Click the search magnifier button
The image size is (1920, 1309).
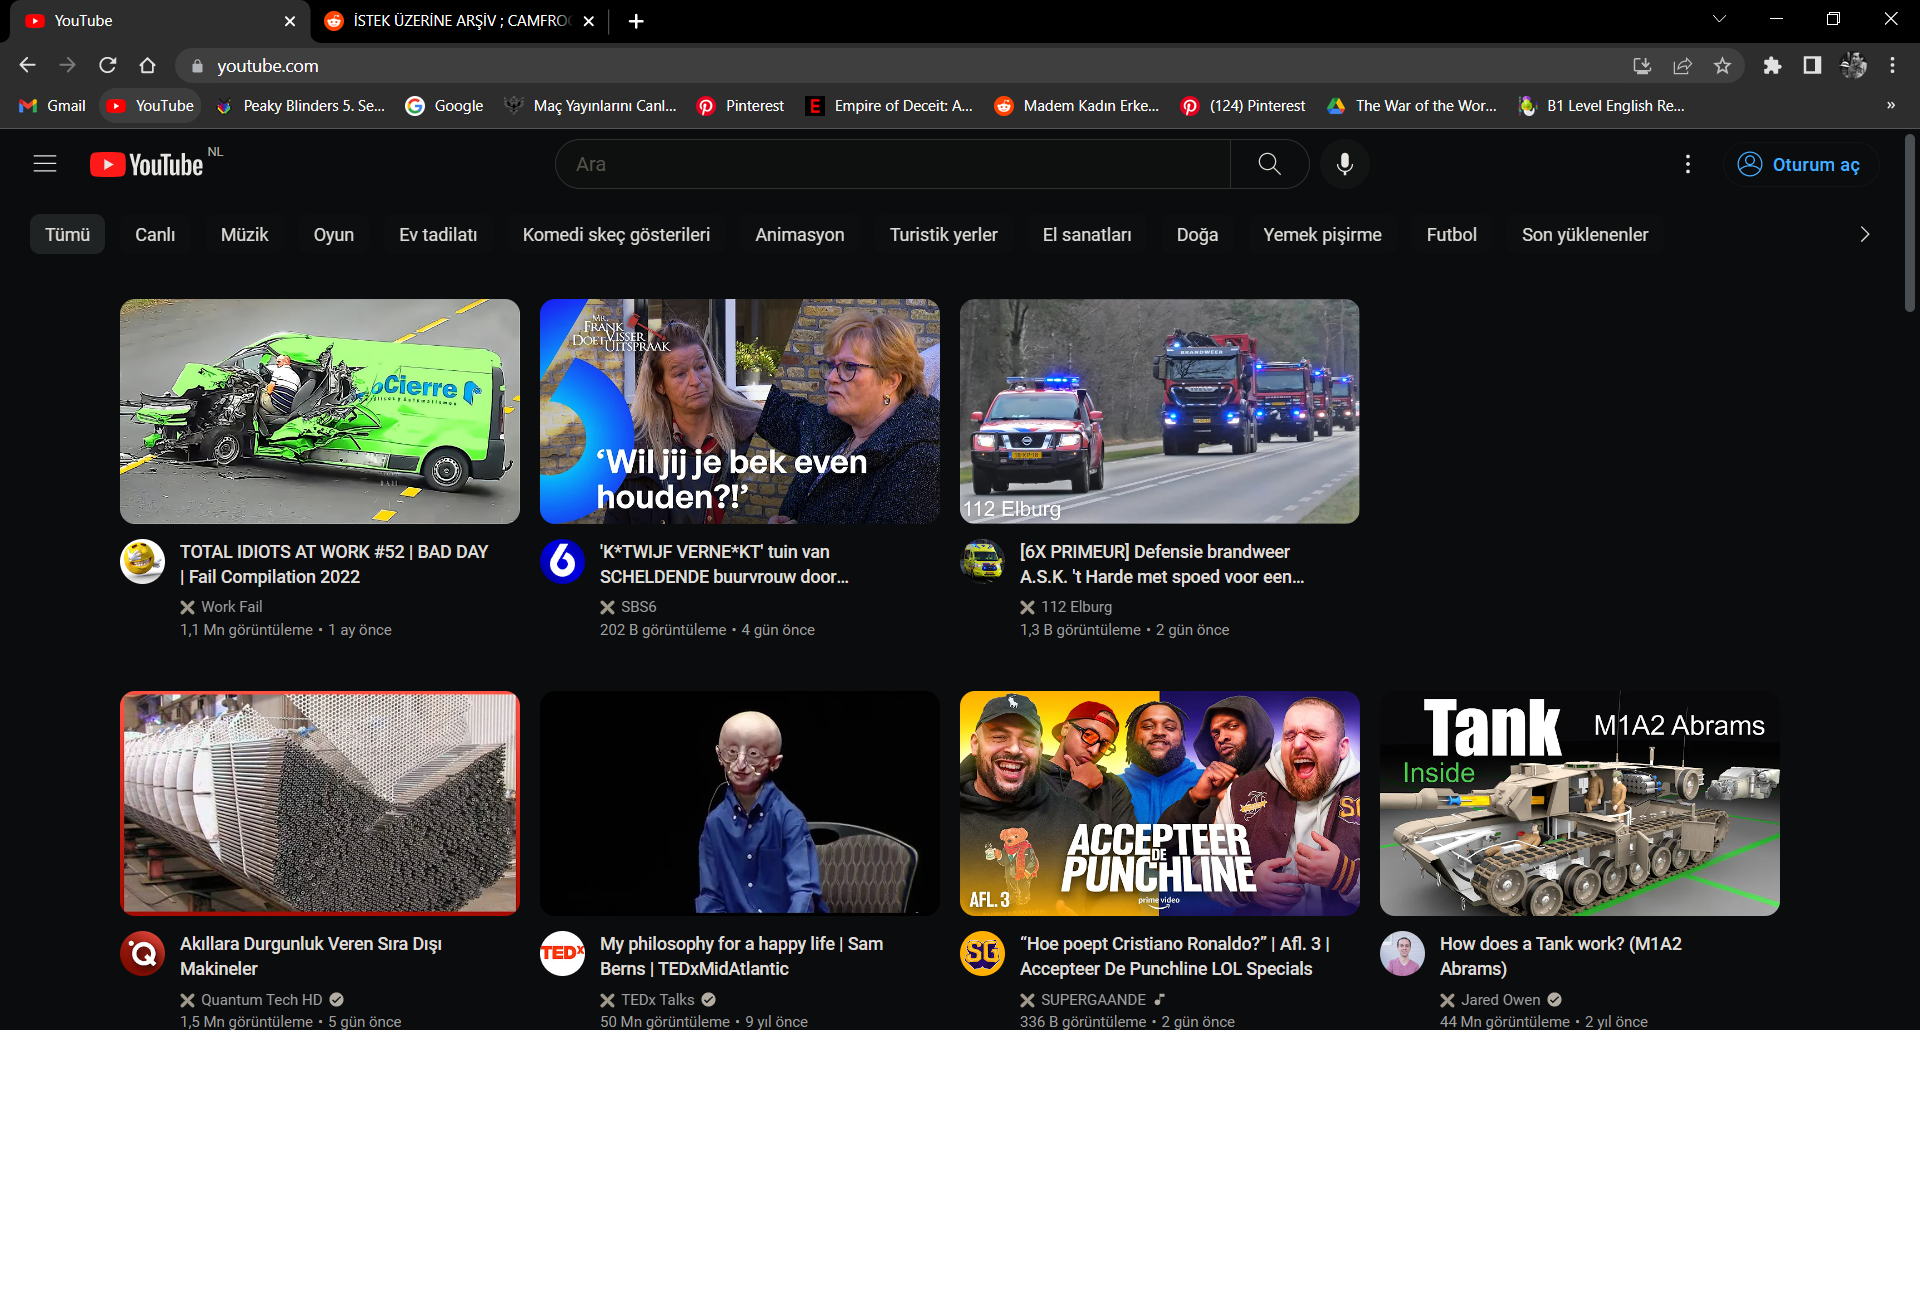click(1269, 164)
